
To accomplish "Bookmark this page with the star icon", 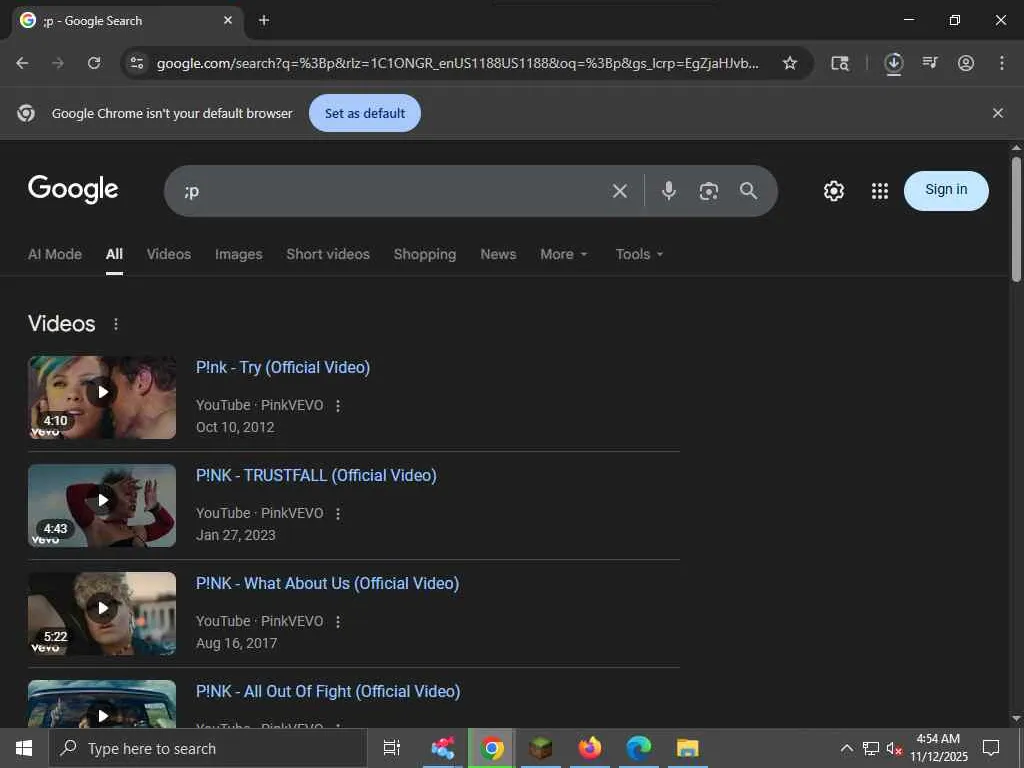I will click(790, 63).
